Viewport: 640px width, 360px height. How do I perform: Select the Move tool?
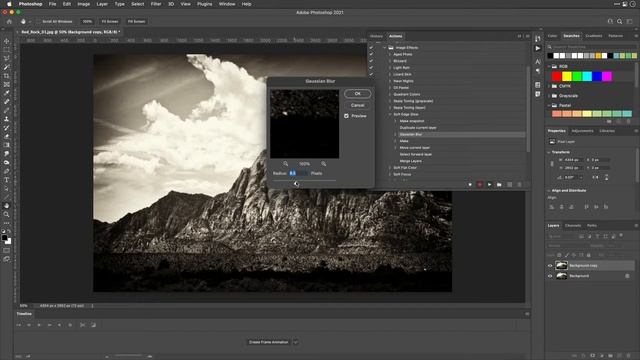click(x=7, y=41)
